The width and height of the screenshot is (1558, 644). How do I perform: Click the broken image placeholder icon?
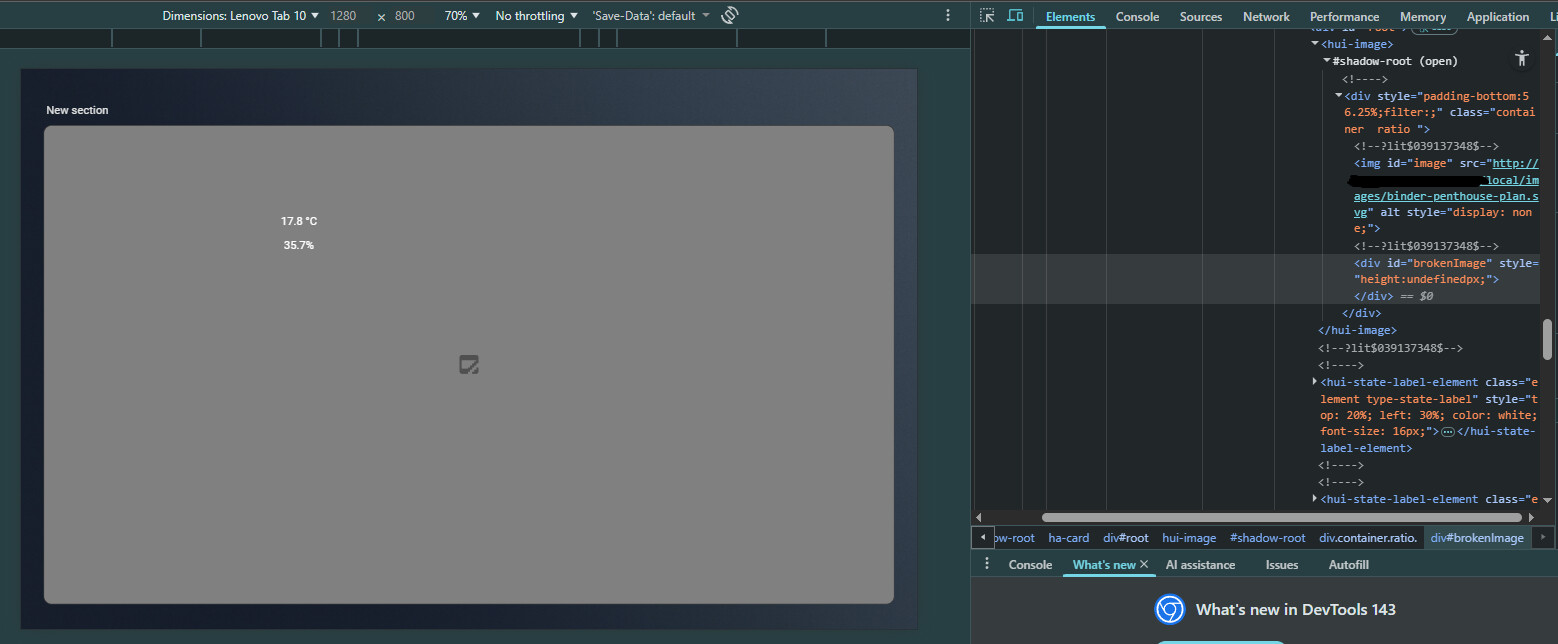click(x=469, y=365)
